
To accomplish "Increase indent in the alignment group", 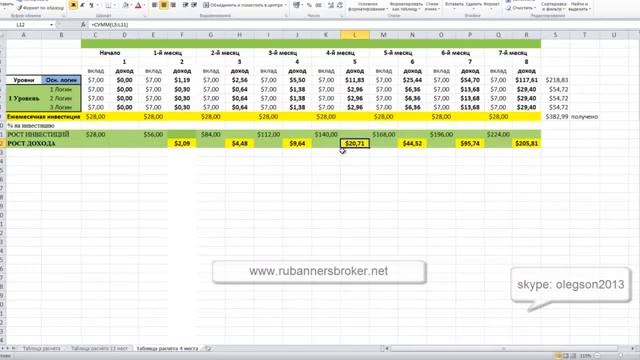I will [x=194, y=5].
